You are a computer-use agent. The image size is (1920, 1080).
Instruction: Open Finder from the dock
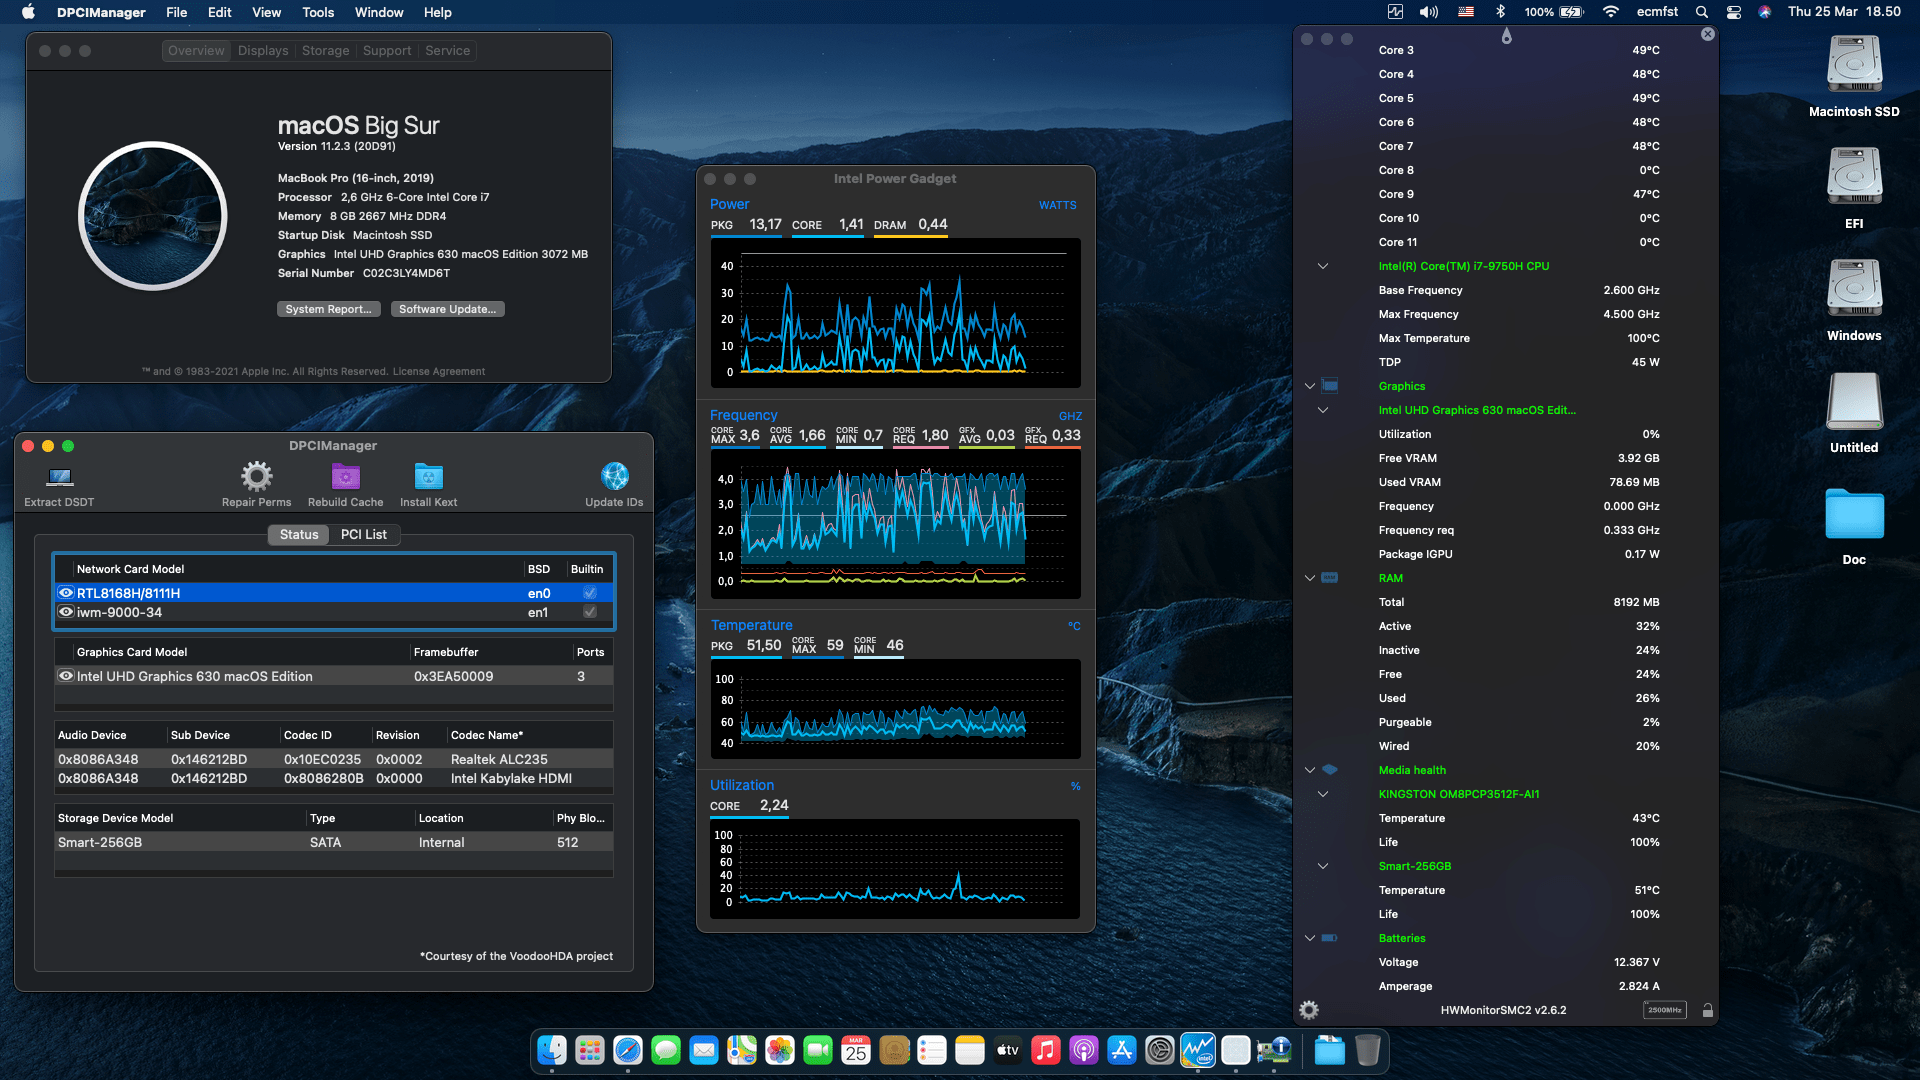pos(552,1050)
